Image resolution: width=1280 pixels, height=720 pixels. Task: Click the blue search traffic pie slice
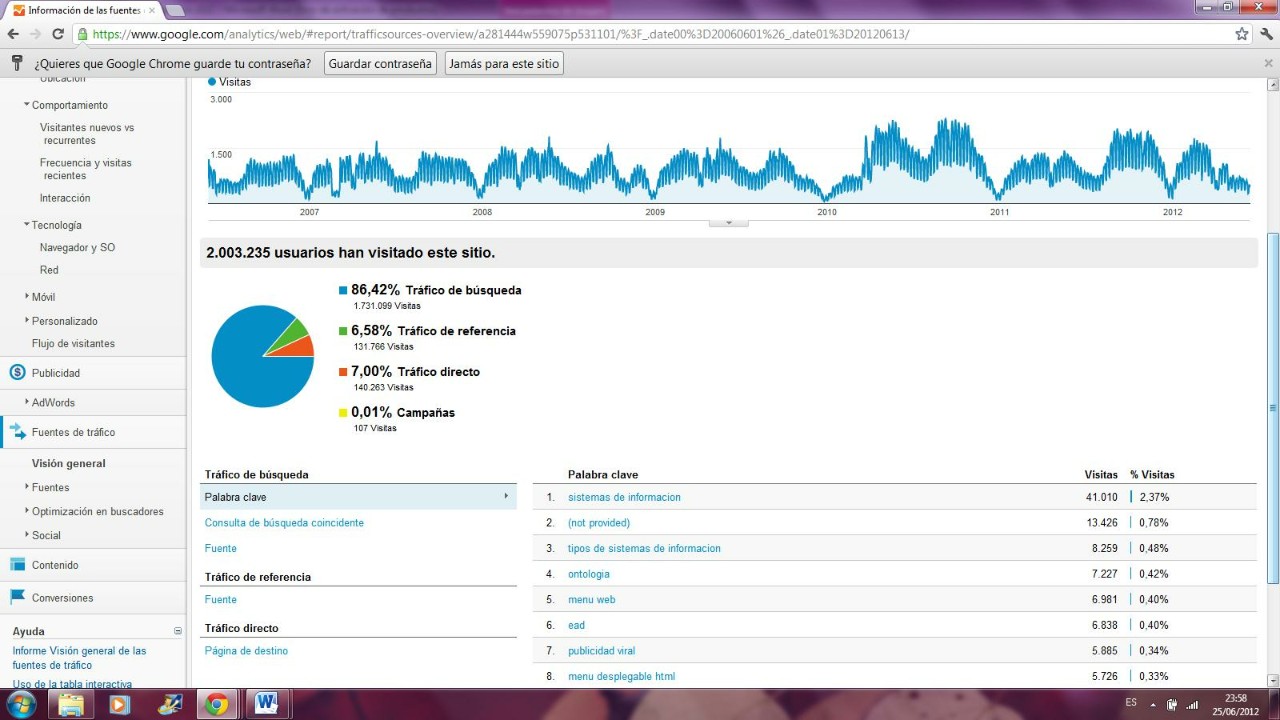coord(245,365)
